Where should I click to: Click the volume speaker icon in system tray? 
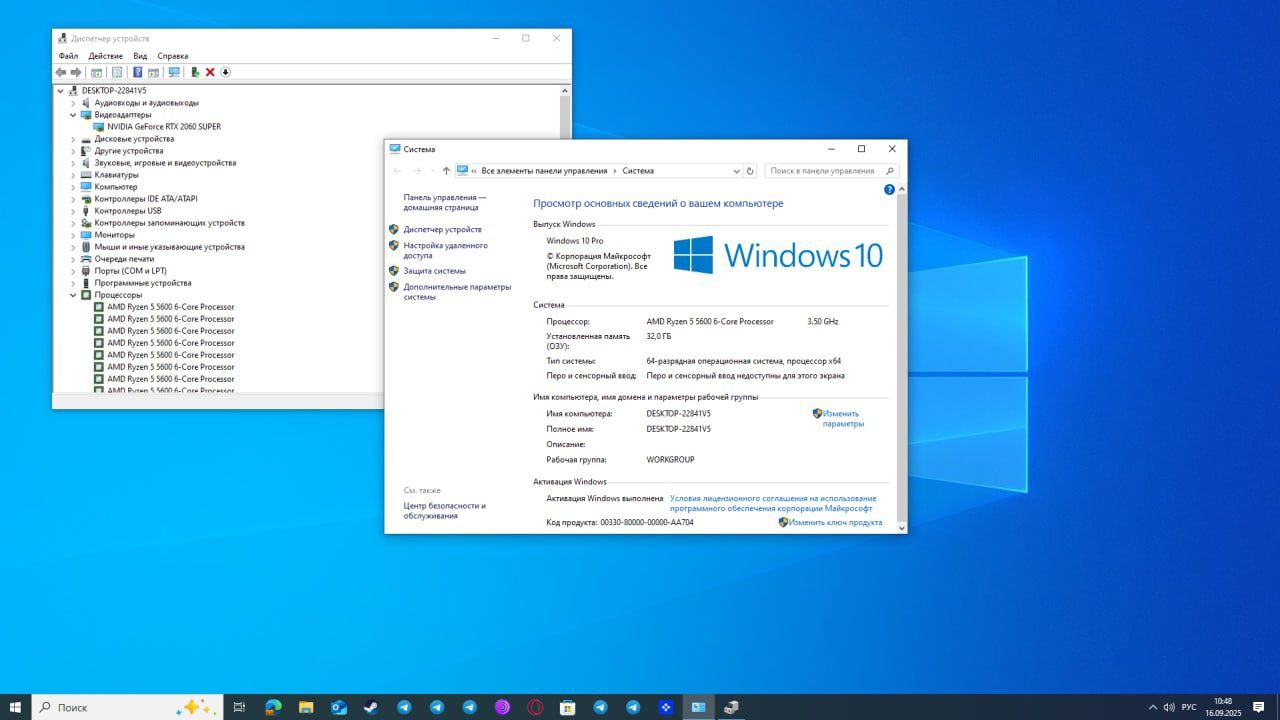click(1169, 707)
